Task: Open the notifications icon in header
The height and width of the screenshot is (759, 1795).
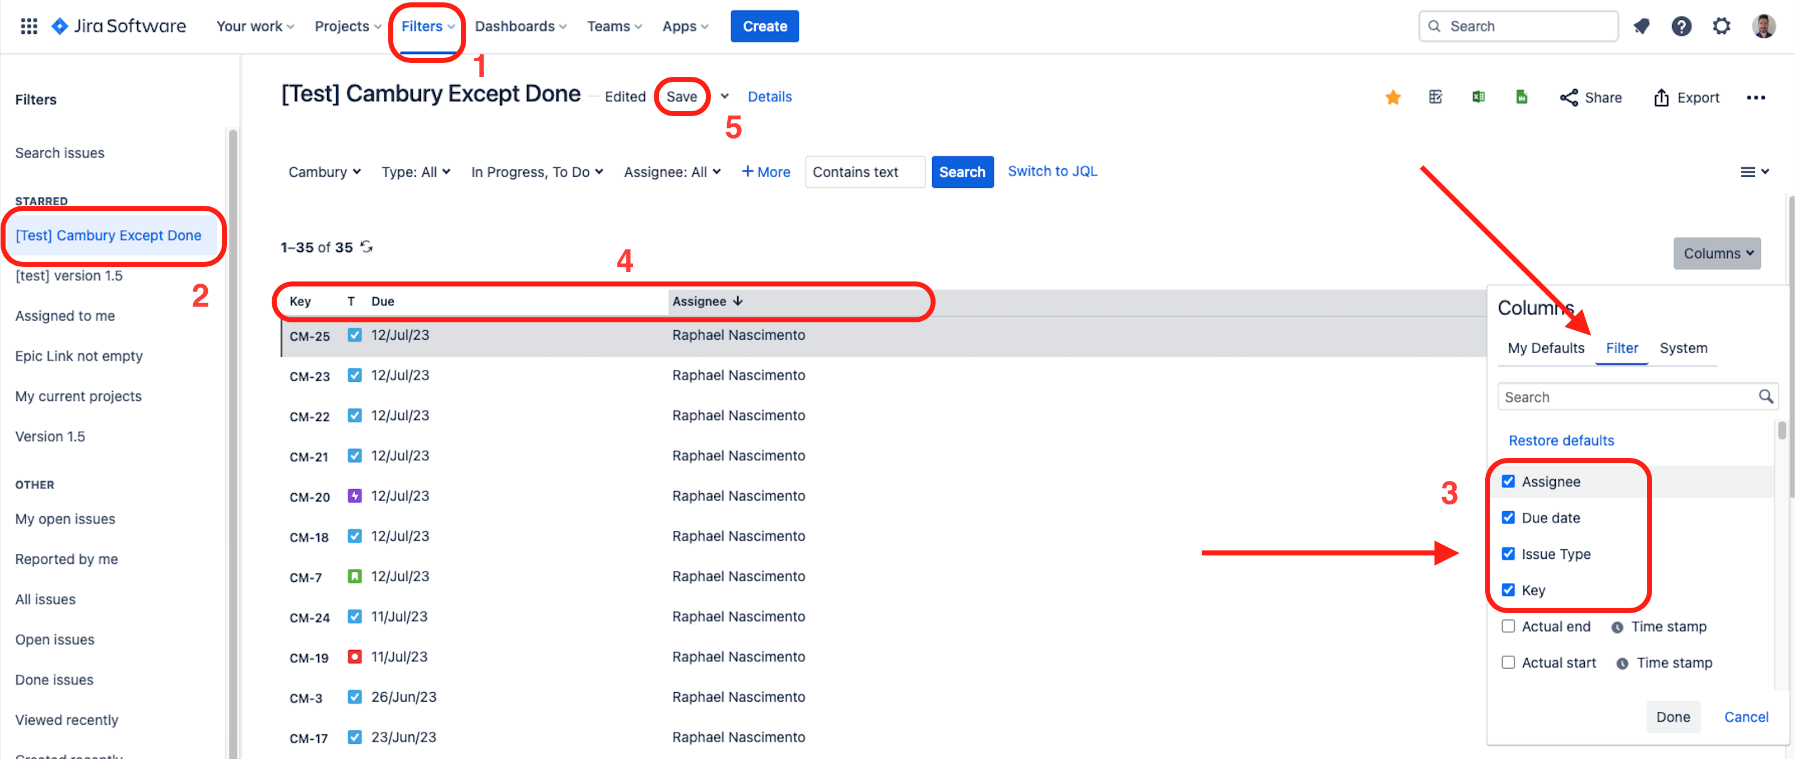Action: [x=1641, y=26]
